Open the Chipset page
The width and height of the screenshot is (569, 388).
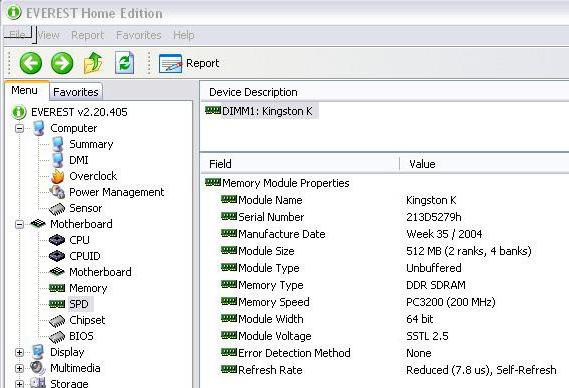(x=87, y=320)
